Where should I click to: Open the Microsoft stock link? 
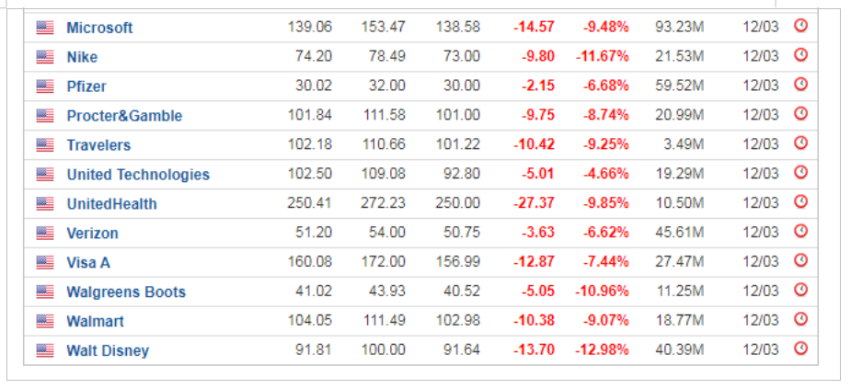pyautogui.click(x=99, y=28)
